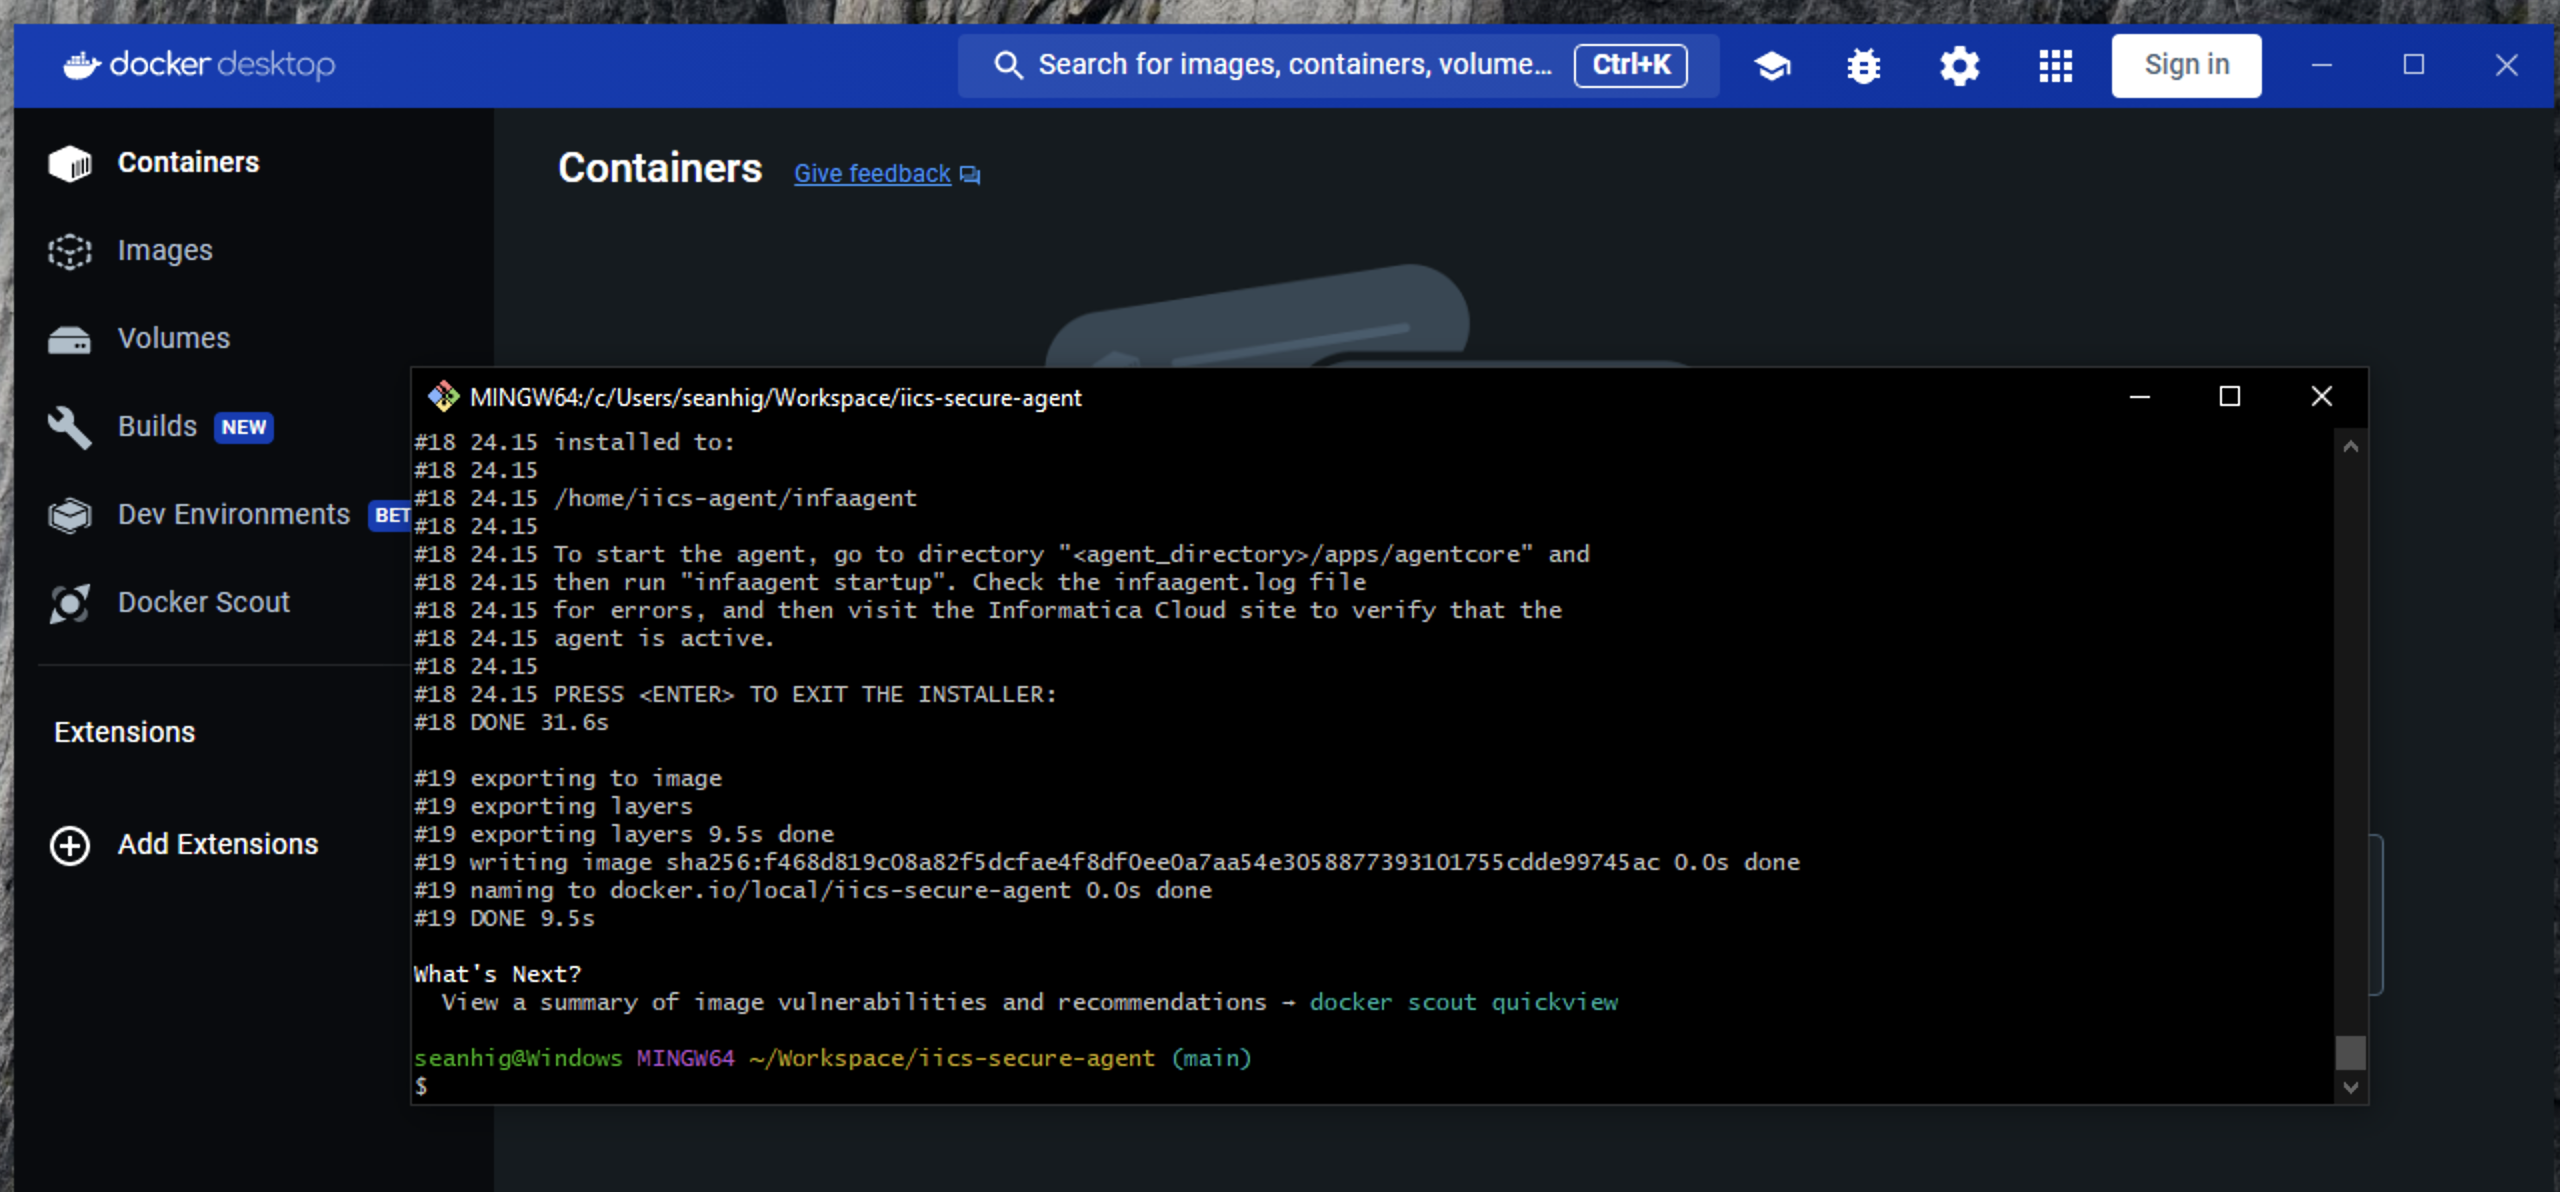Open the Images sidebar icon
Screen dimensions: 2560x1192
[70, 251]
